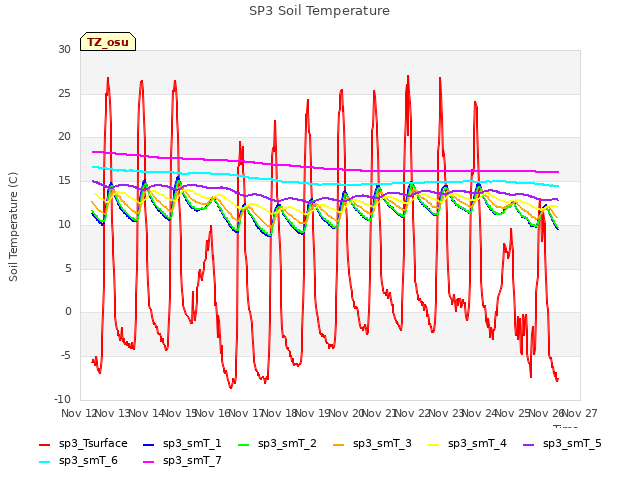The height and width of the screenshot is (480, 640).
Task: Select the sp3_smT_1 legend label
Action: pos(192,444)
